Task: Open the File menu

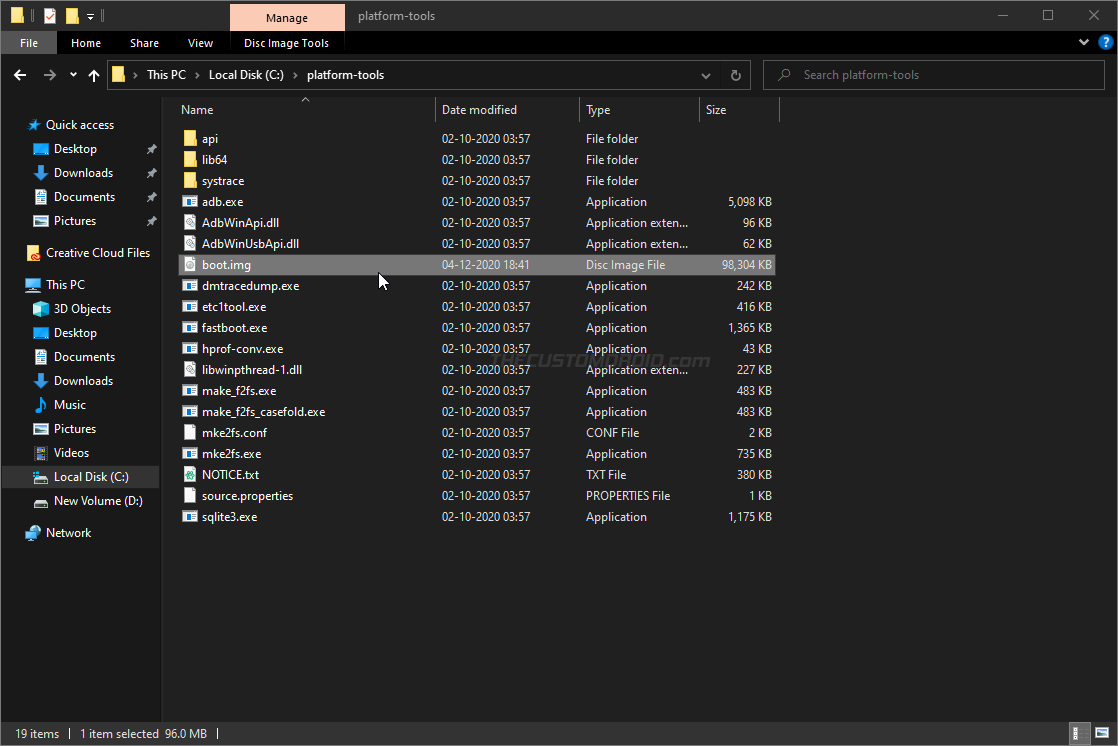Action: click(x=29, y=43)
